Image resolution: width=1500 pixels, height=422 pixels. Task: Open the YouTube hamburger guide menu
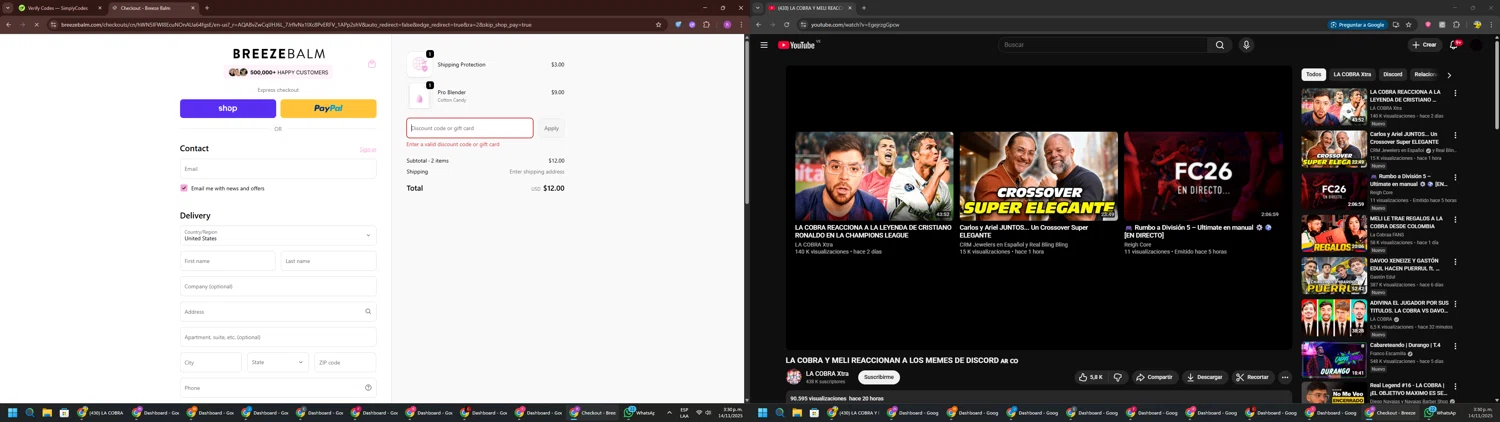pyautogui.click(x=764, y=45)
